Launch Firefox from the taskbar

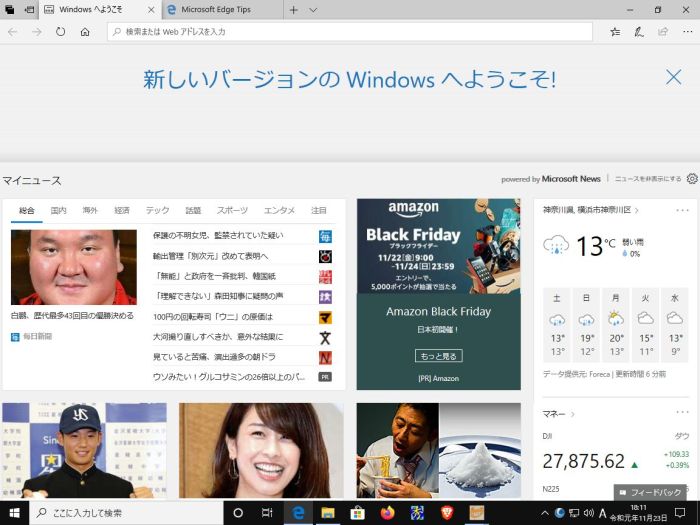tap(387, 513)
